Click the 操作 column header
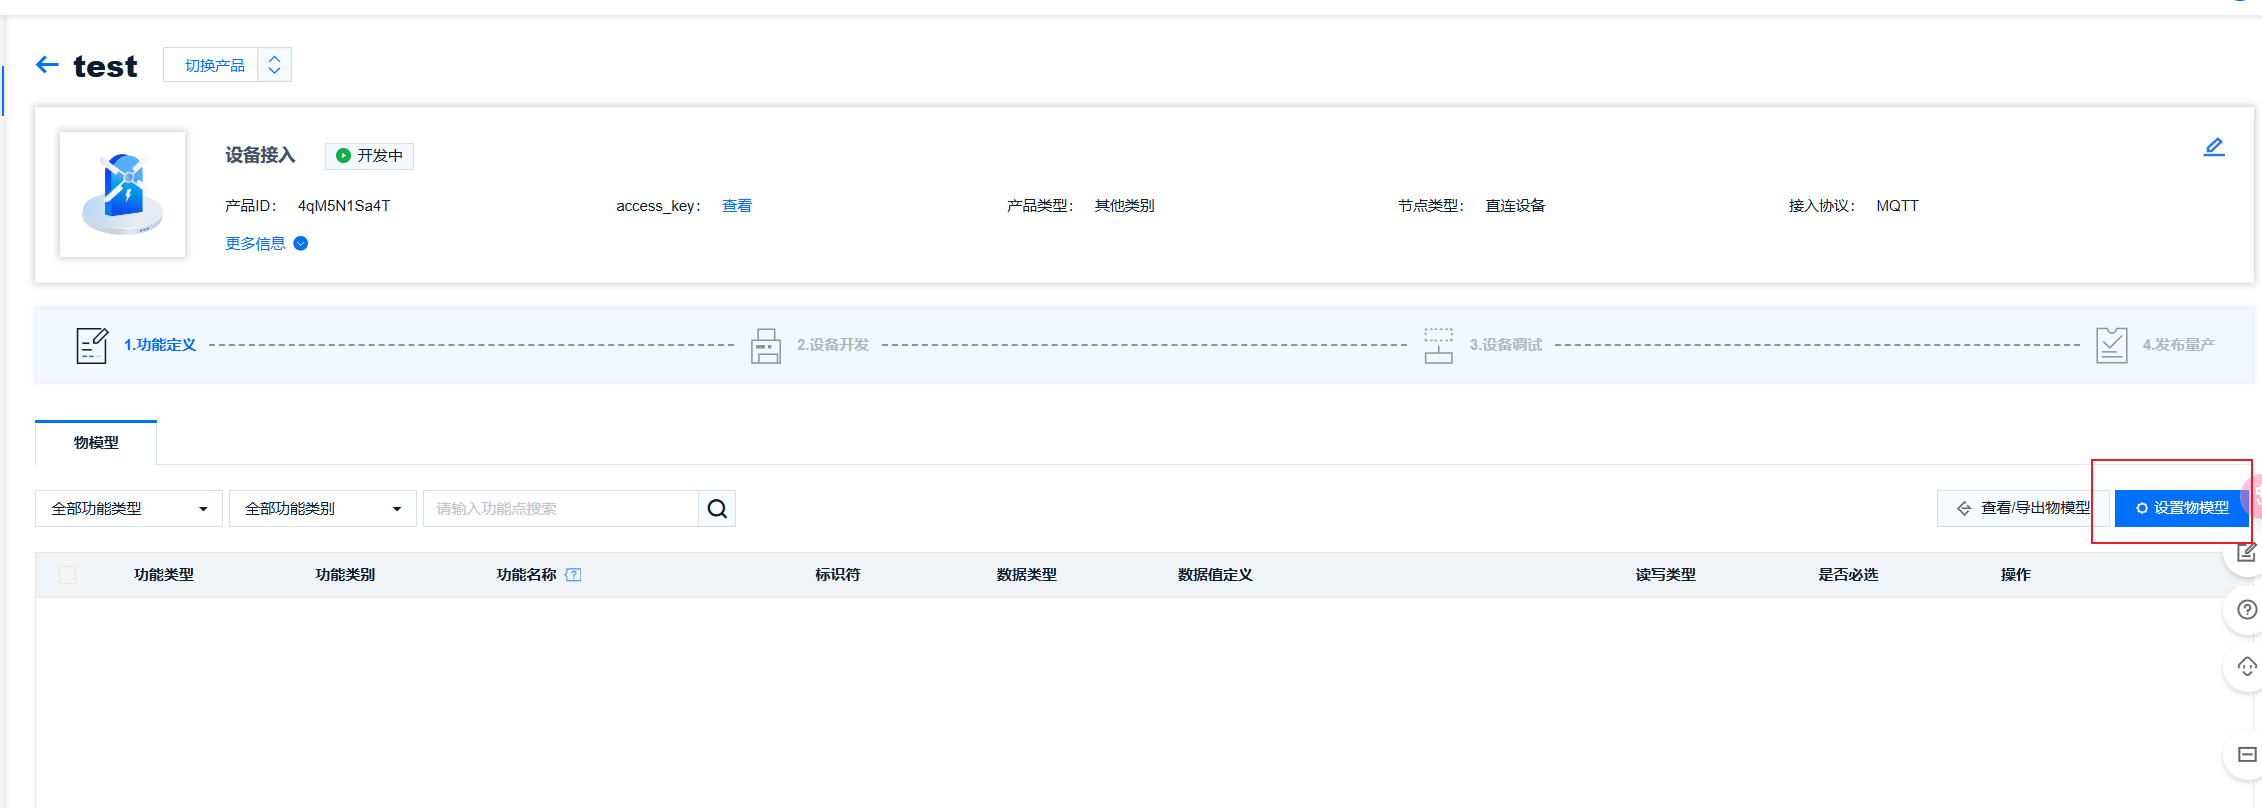Image resolution: width=2262 pixels, height=808 pixels. (x=2016, y=575)
